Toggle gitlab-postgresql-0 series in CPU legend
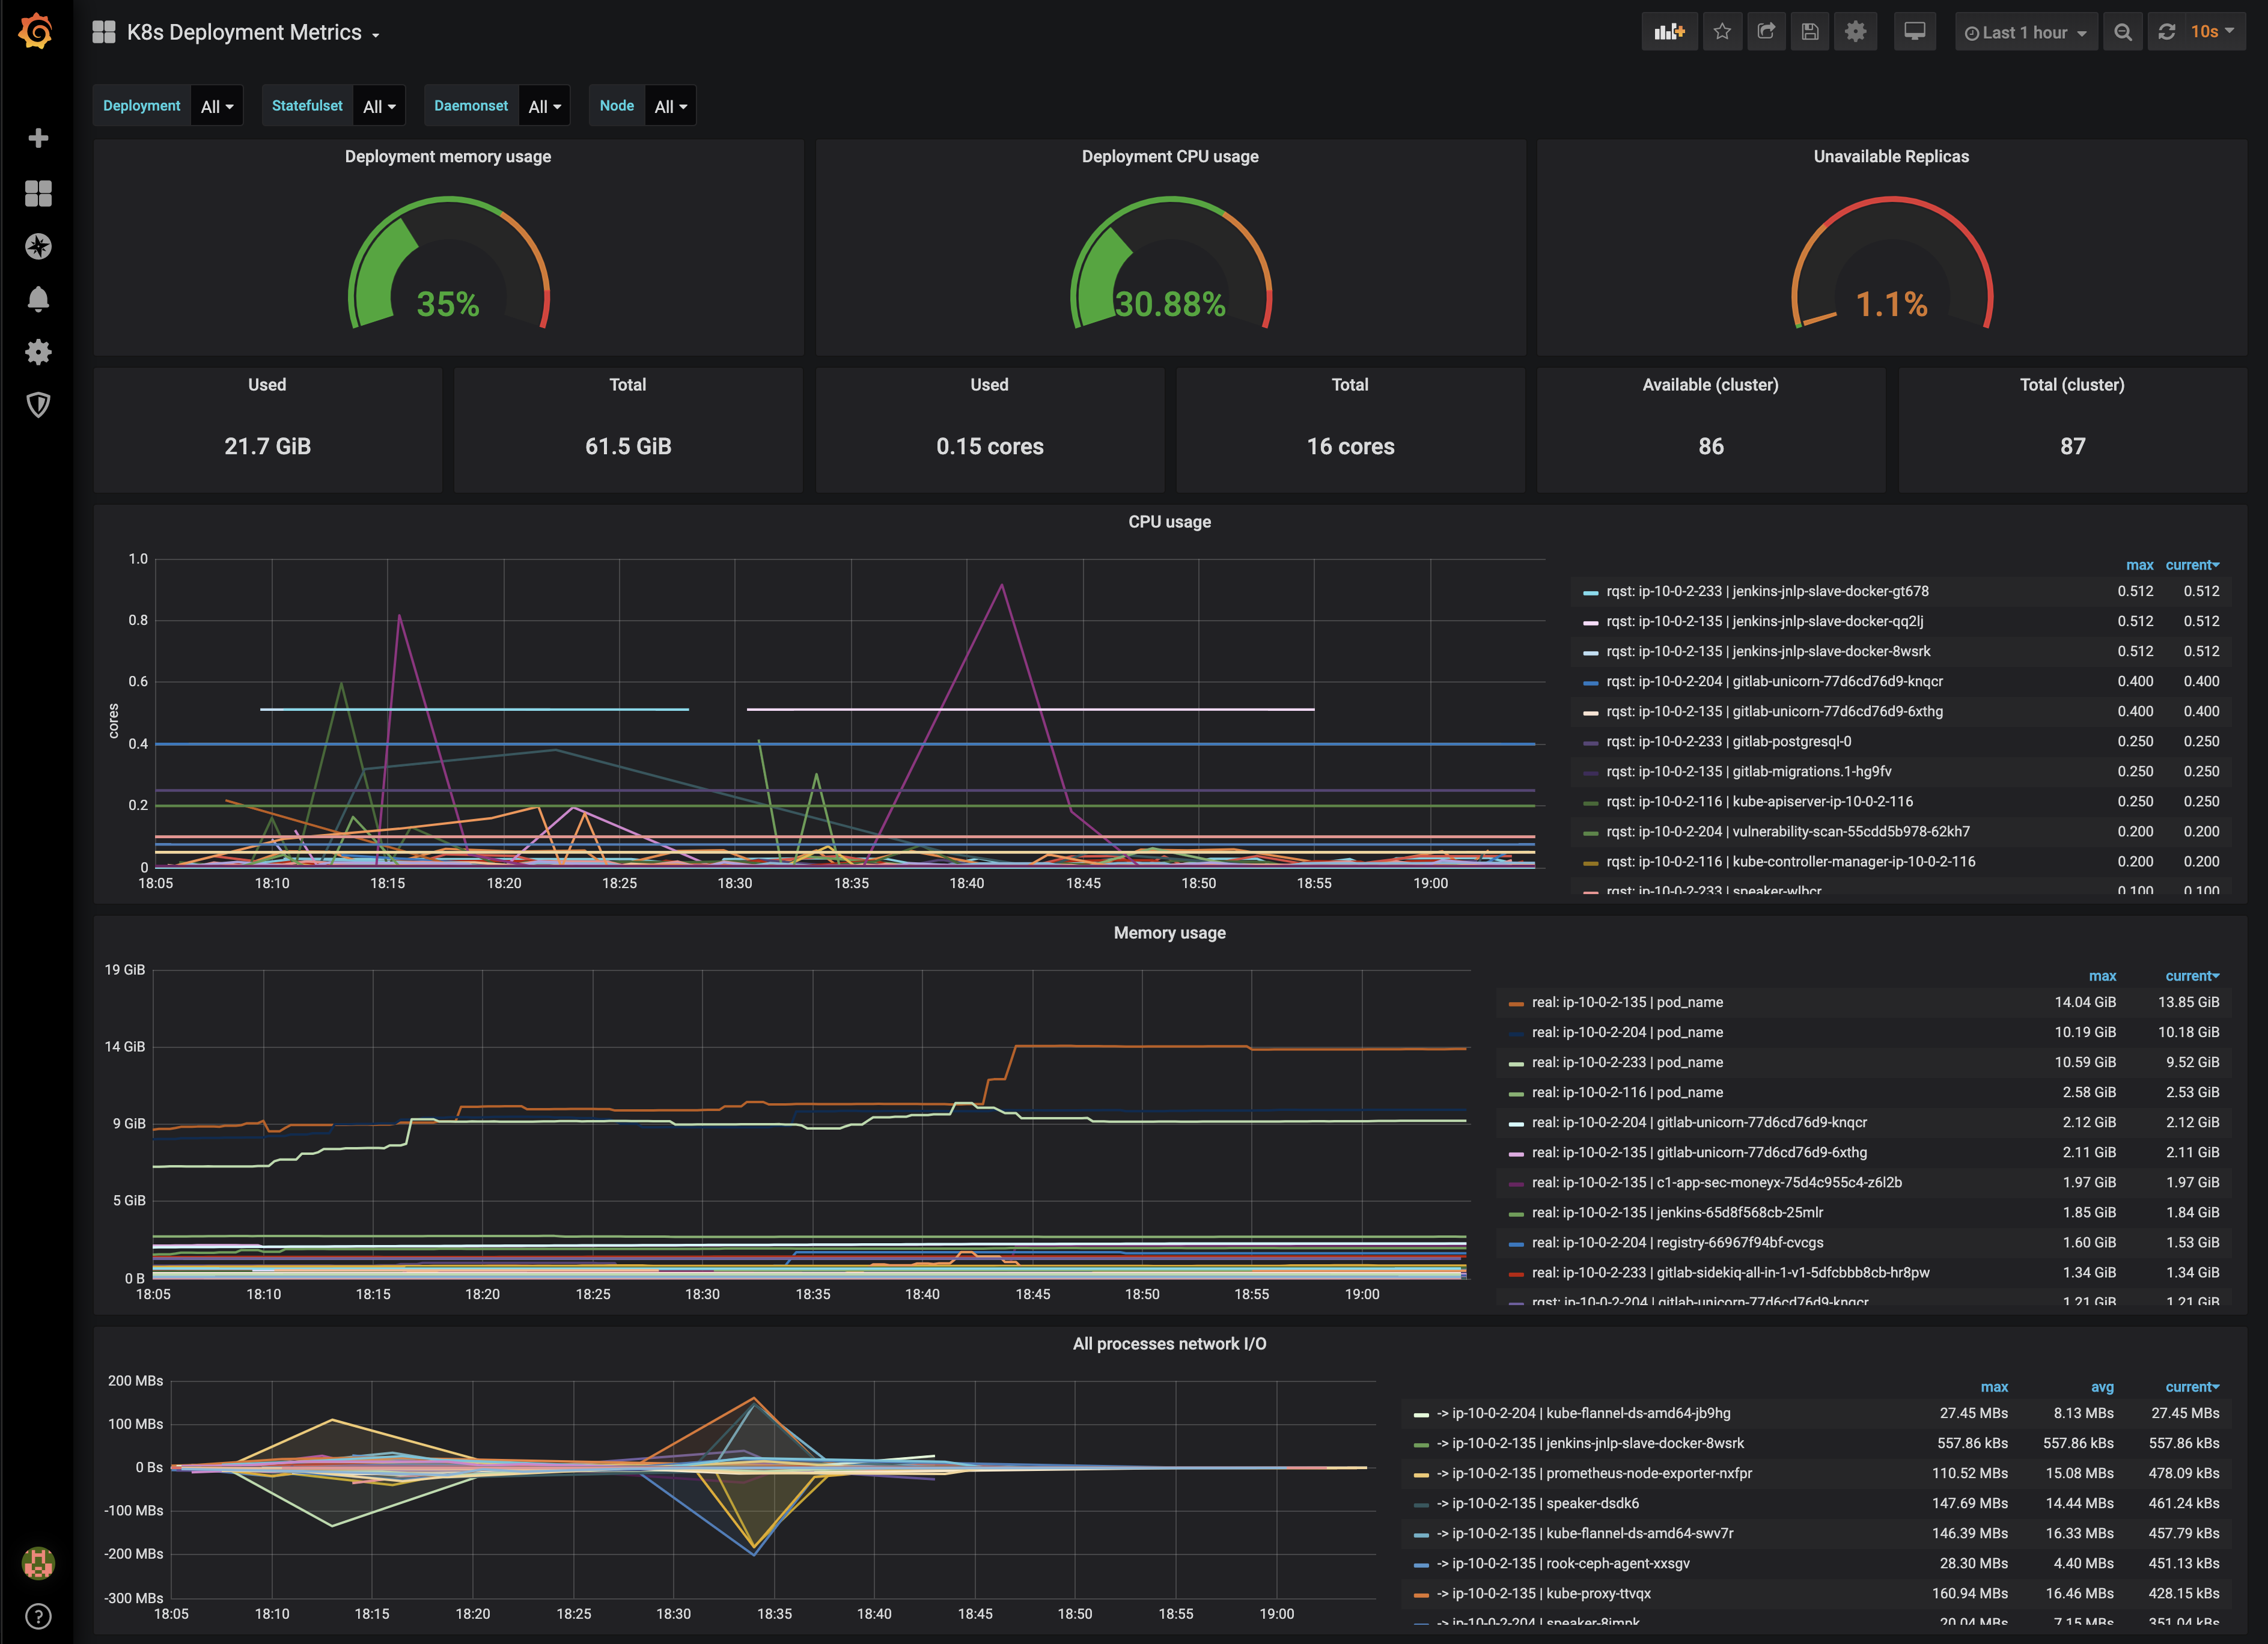This screenshot has height=1644, width=2268. coord(1728,741)
